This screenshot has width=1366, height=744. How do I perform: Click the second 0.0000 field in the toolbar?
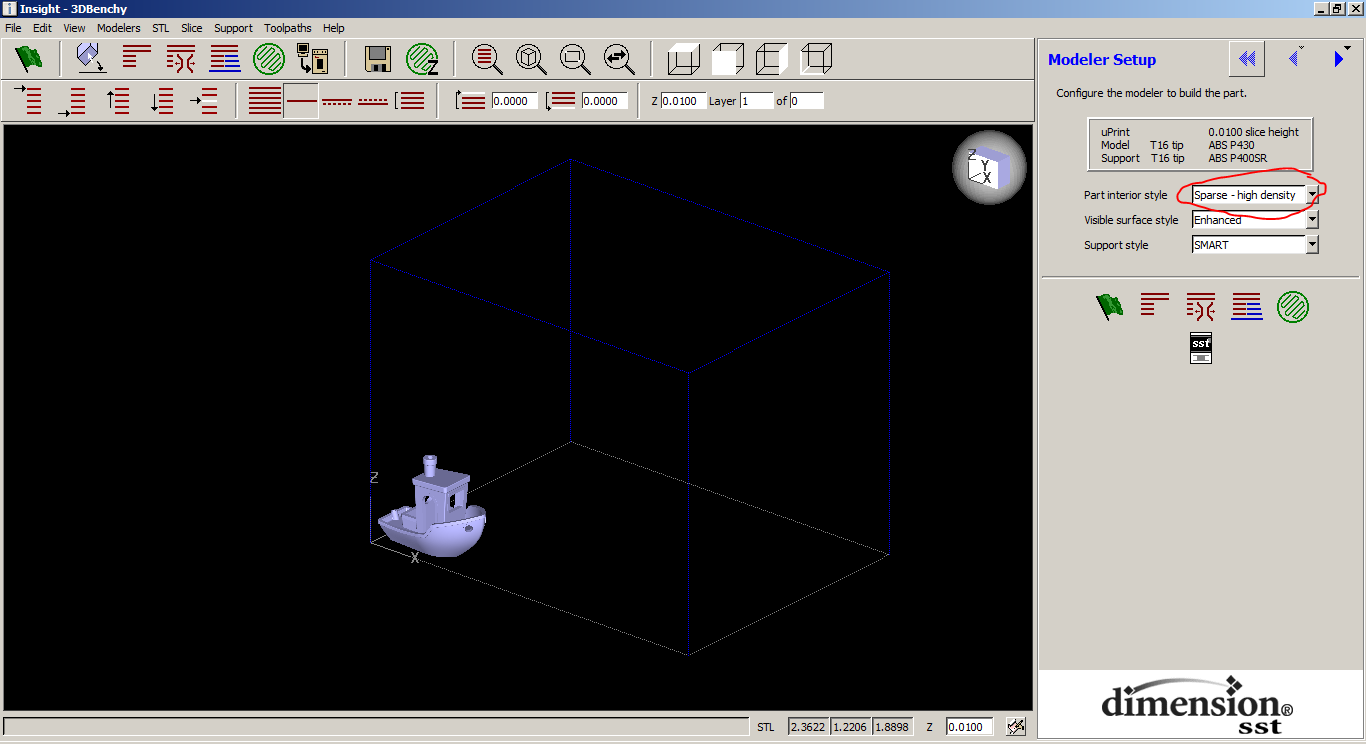pyautogui.click(x=604, y=101)
